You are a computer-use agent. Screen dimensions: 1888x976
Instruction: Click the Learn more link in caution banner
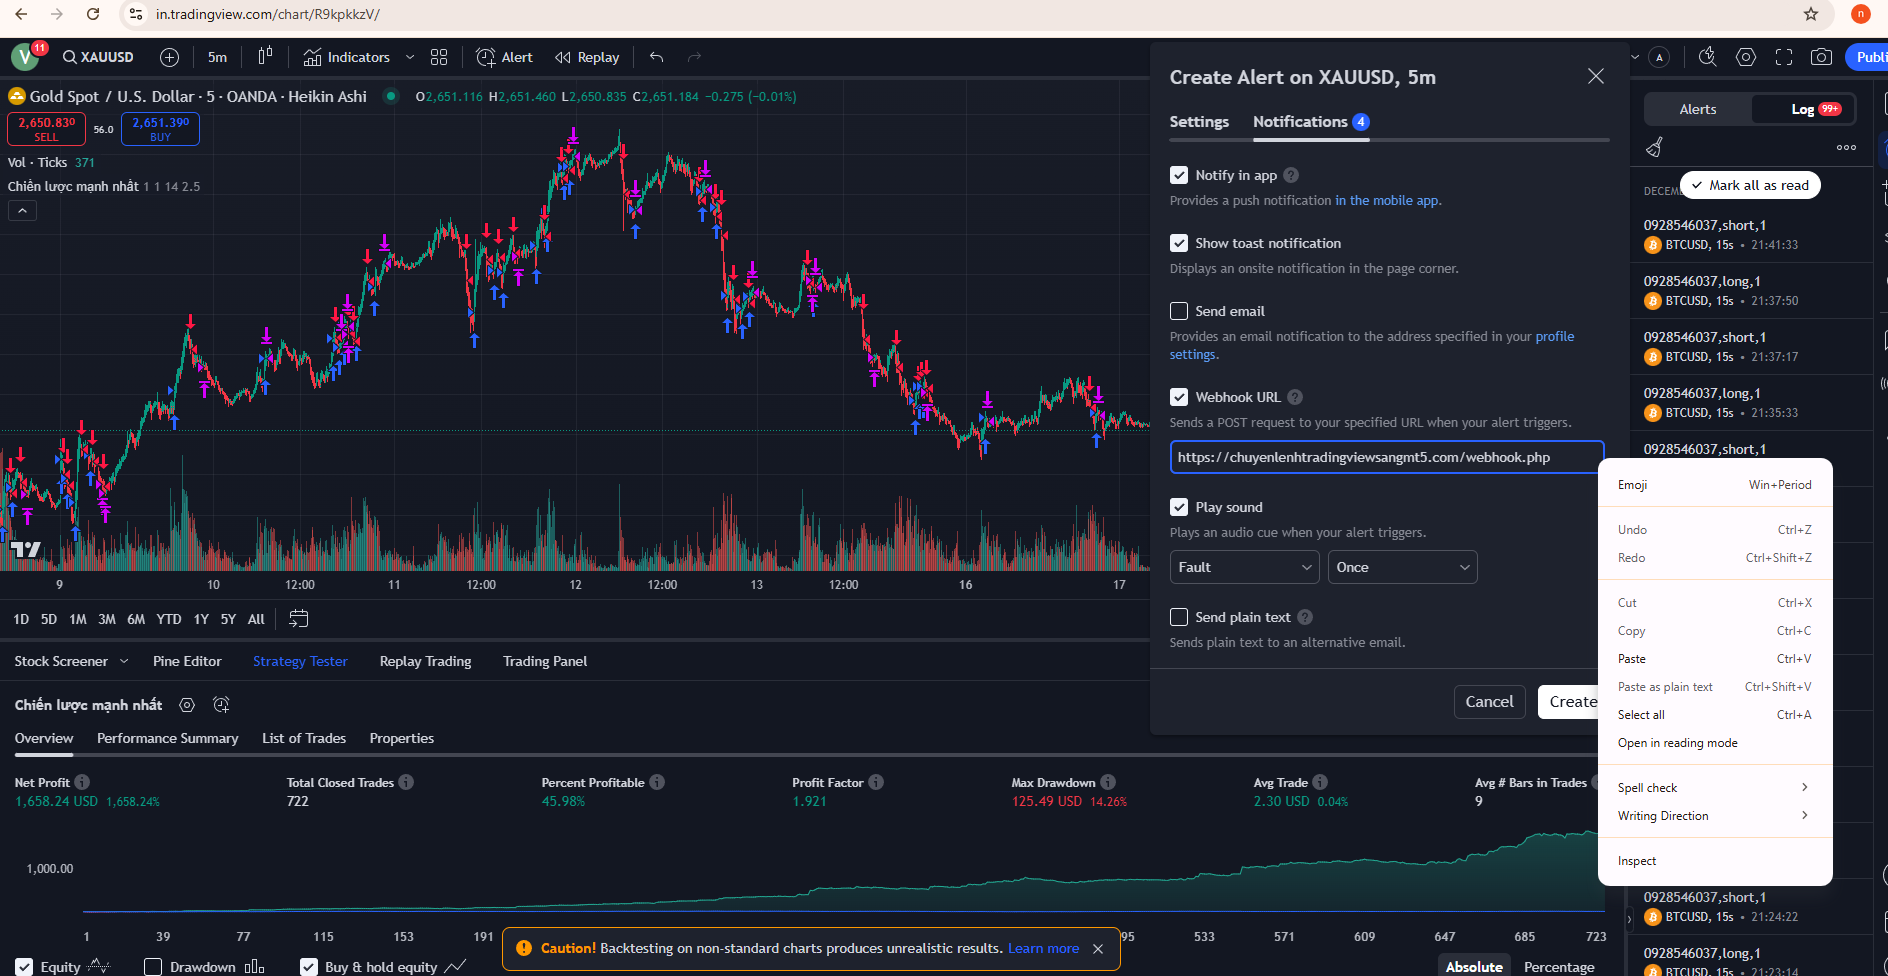click(x=1043, y=948)
